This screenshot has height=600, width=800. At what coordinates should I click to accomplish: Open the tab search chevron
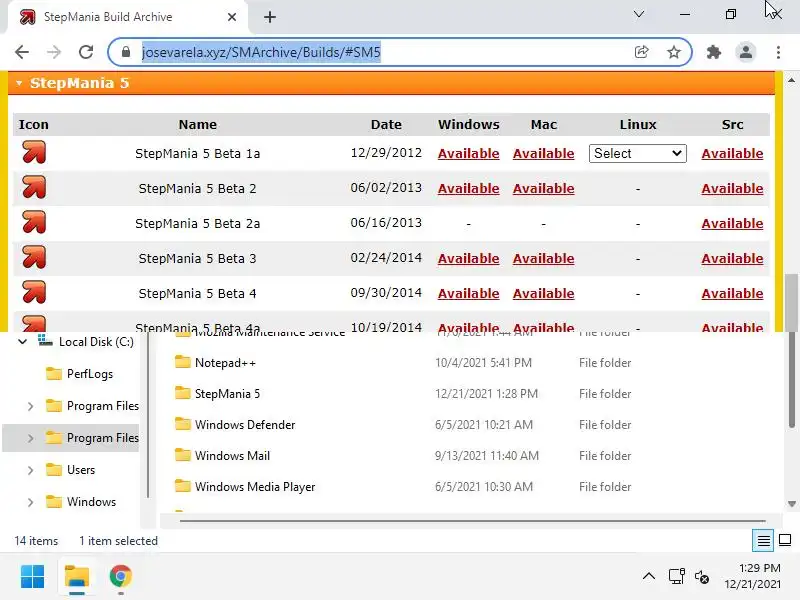click(x=639, y=14)
